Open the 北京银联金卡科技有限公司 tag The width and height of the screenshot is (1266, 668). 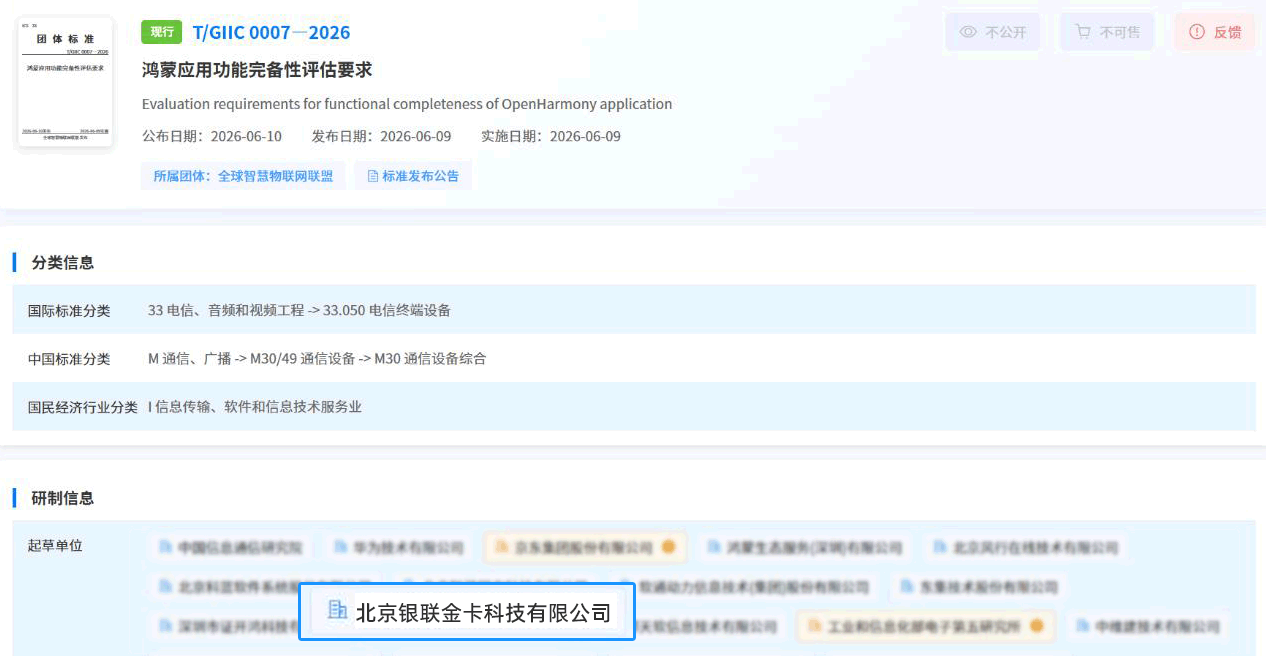click(467, 612)
